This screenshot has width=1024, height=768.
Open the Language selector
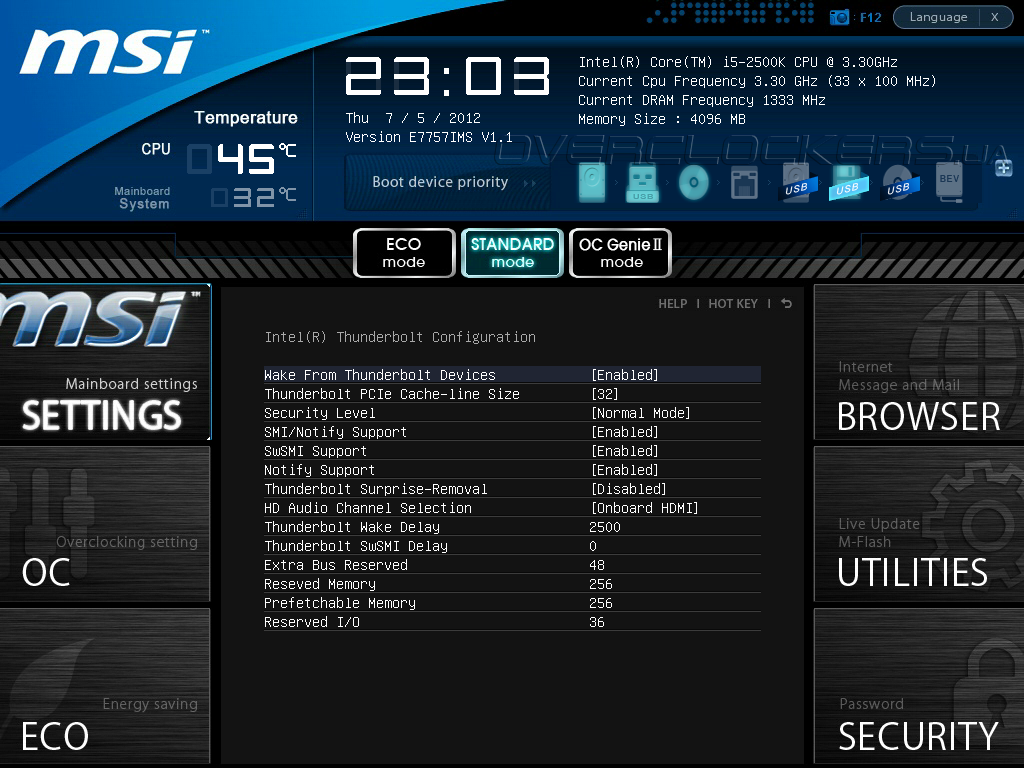click(938, 17)
